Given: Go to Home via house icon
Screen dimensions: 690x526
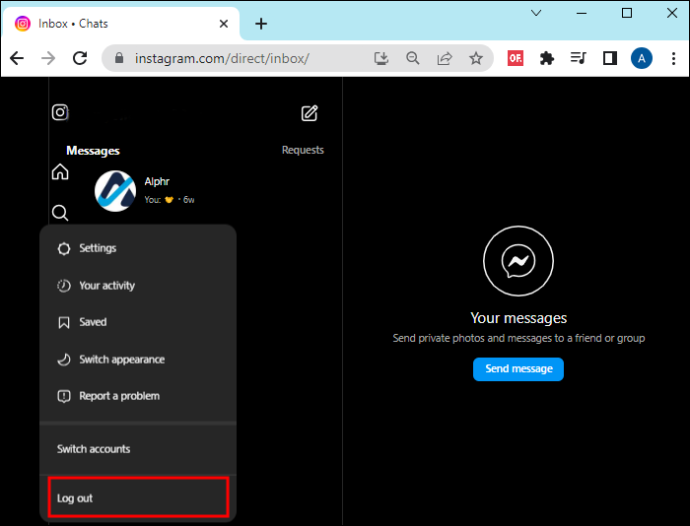Looking at the screenshot, I should [60, 172].
